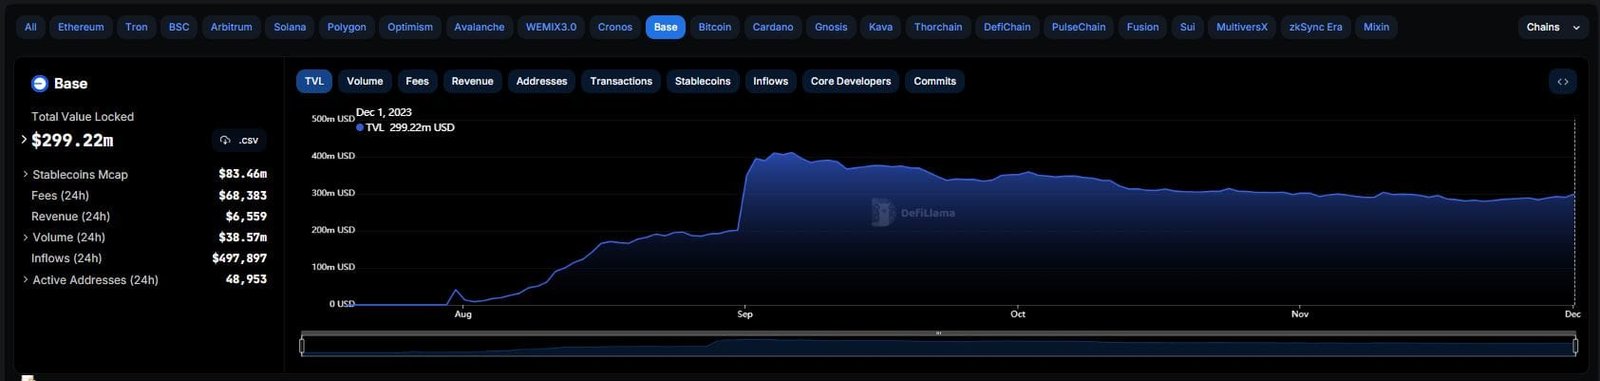Select the Solana chain filter

pyautogui.click(x=290, y=27)
